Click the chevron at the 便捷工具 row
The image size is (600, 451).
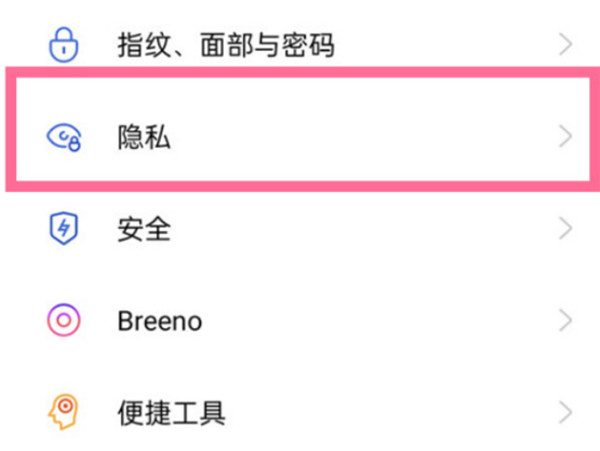(566, 411)
